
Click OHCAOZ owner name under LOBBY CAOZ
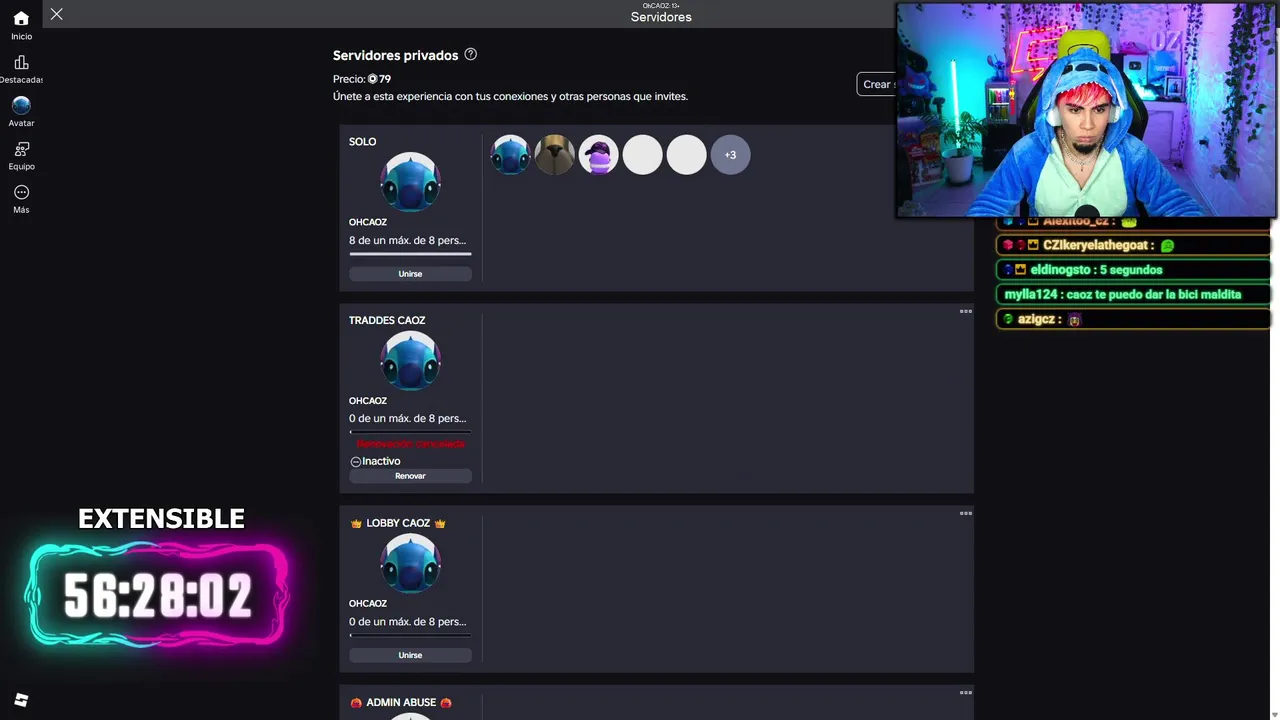[368, 604]
